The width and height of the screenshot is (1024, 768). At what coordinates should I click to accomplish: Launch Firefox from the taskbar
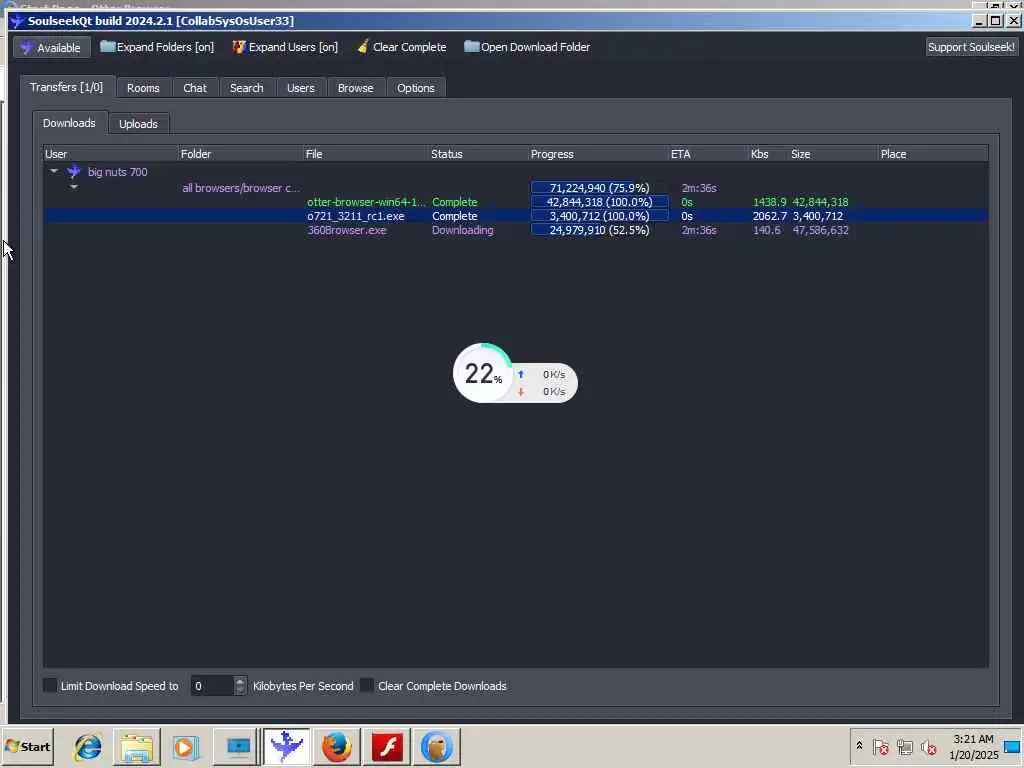click(x=337, y=746)
